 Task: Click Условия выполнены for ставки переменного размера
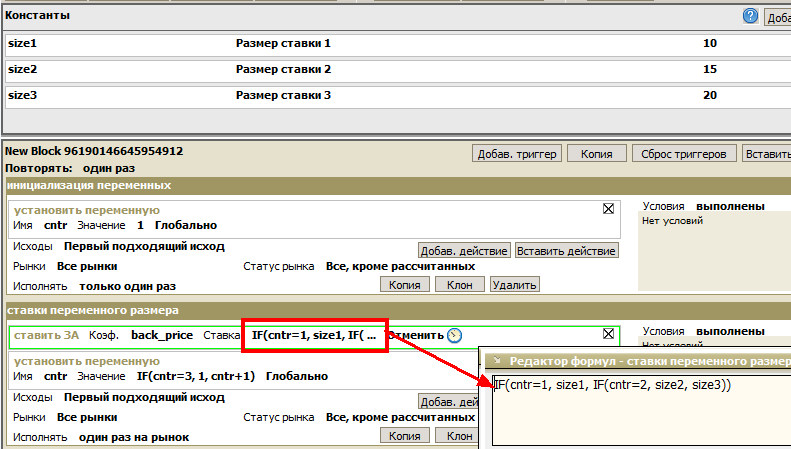pos(730,331)
